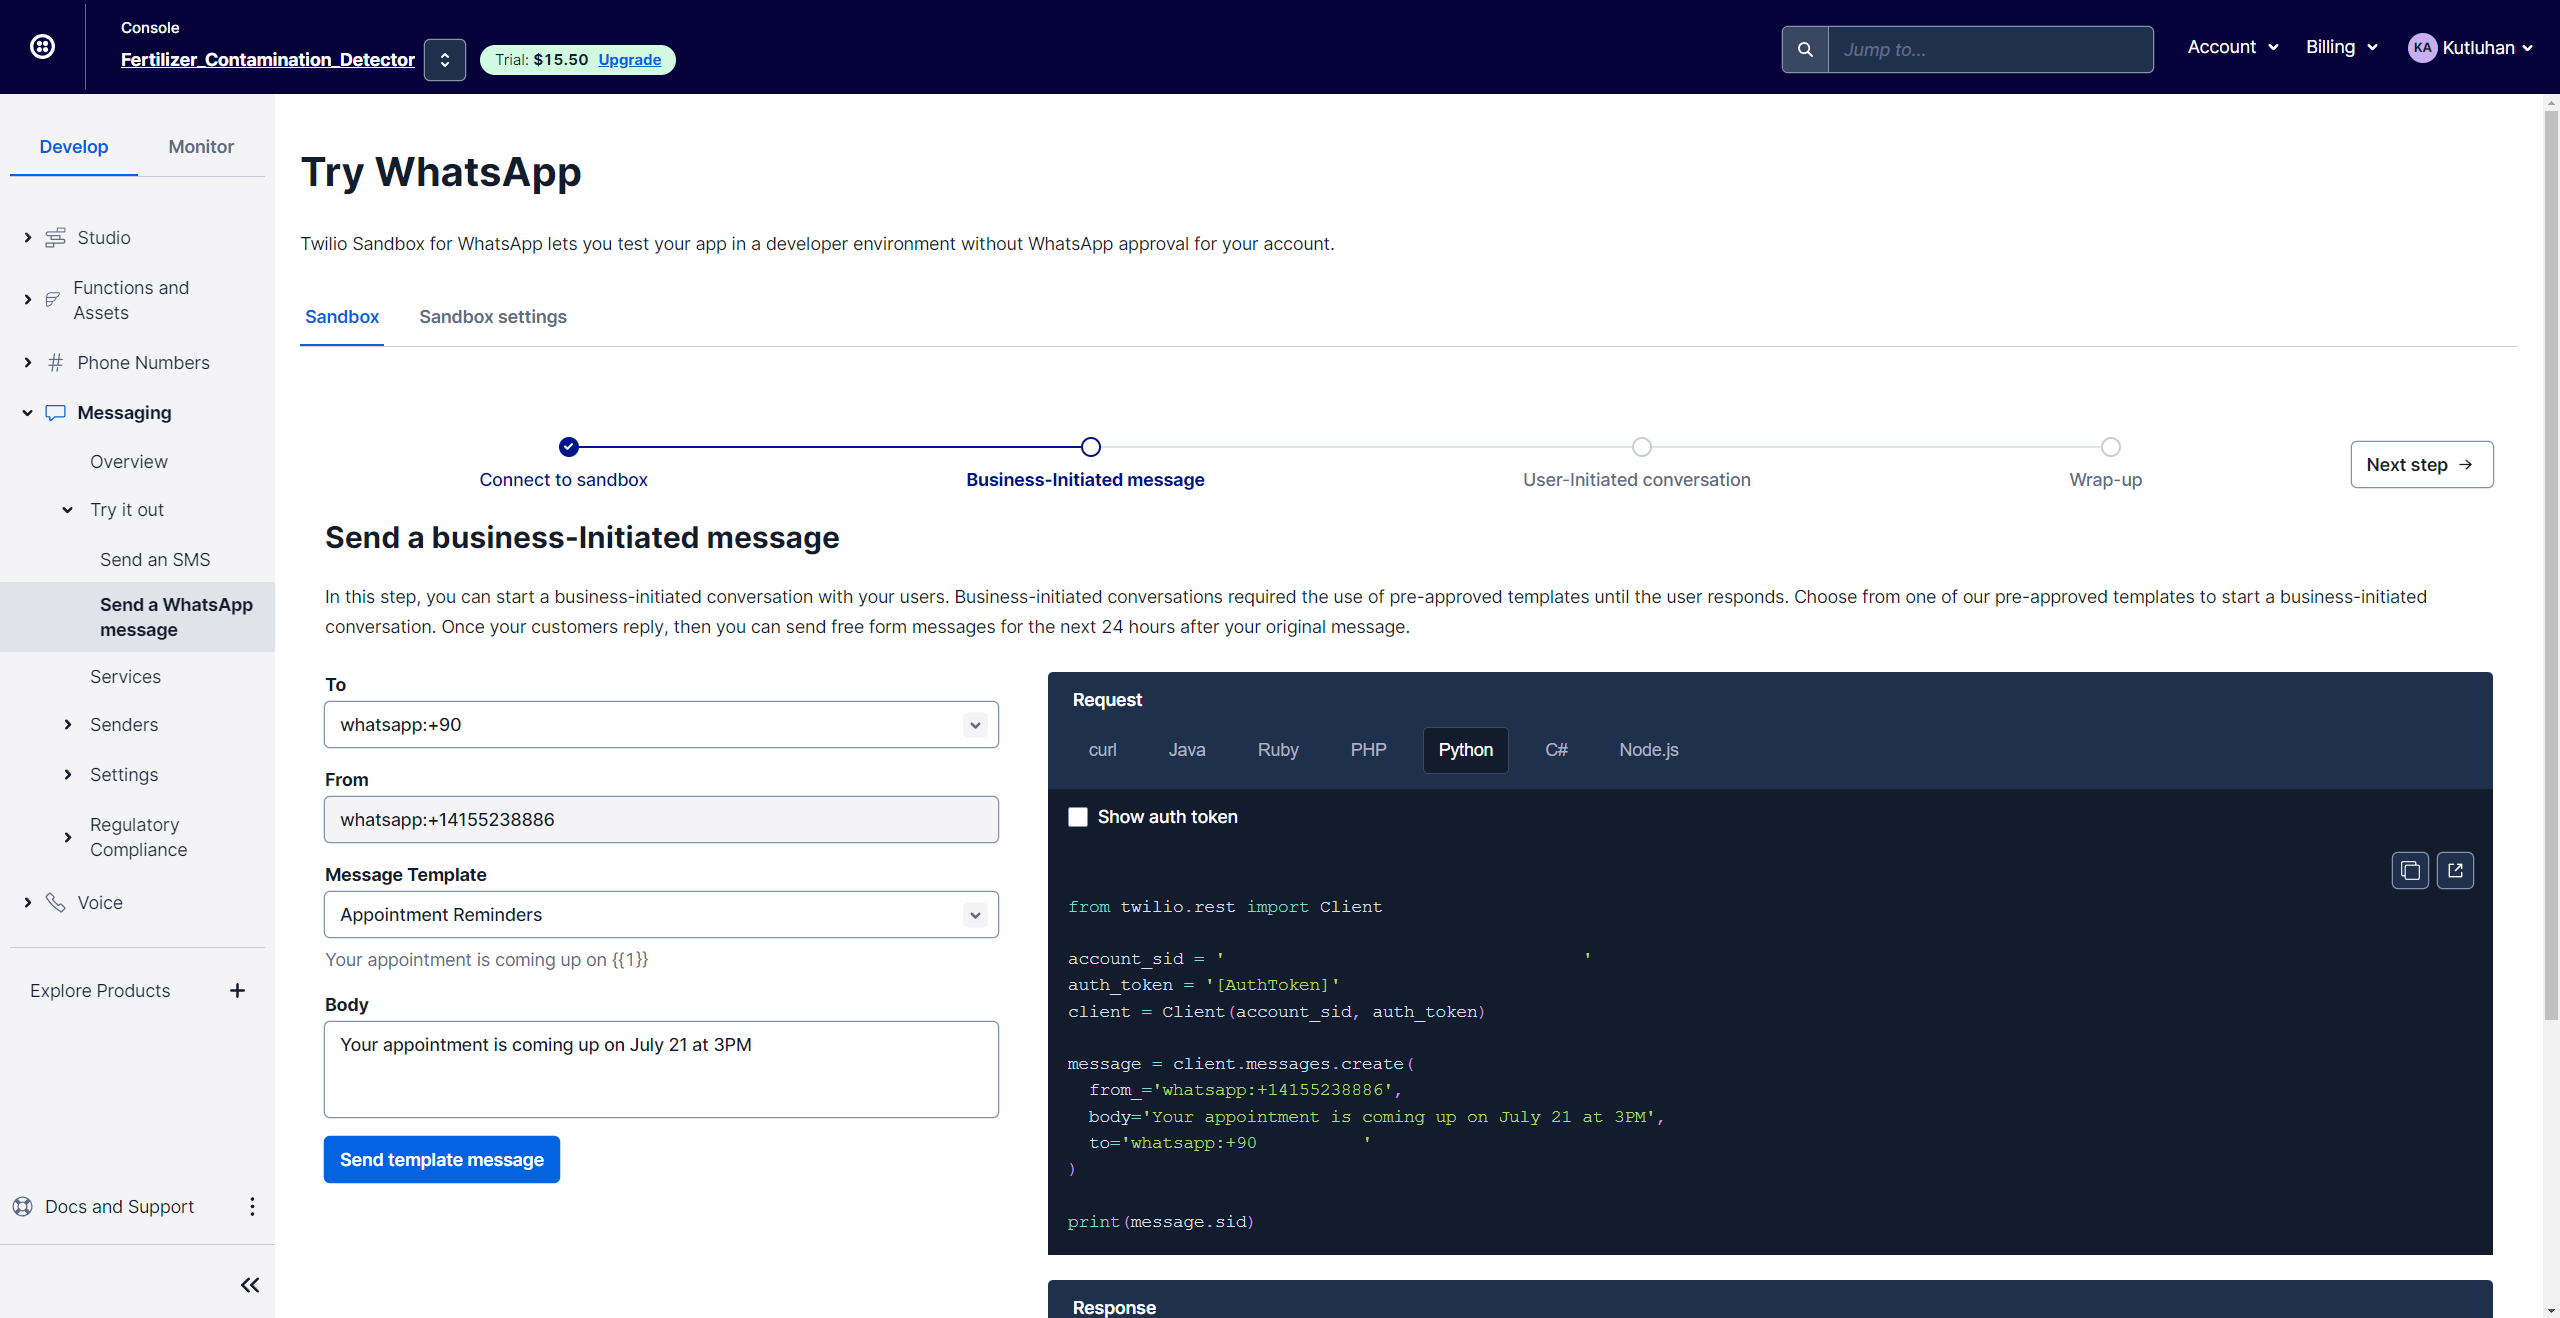Click the Twilio logo icon

(x=42, y=46)
